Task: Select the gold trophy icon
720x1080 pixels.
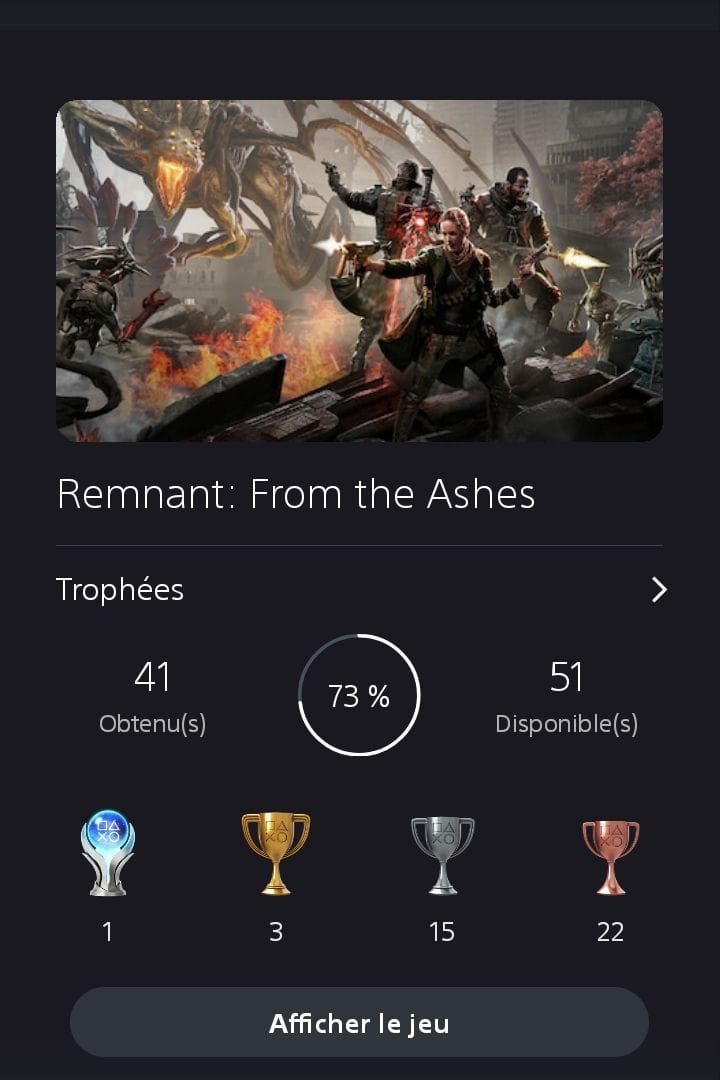Action: tap(276, 853)
